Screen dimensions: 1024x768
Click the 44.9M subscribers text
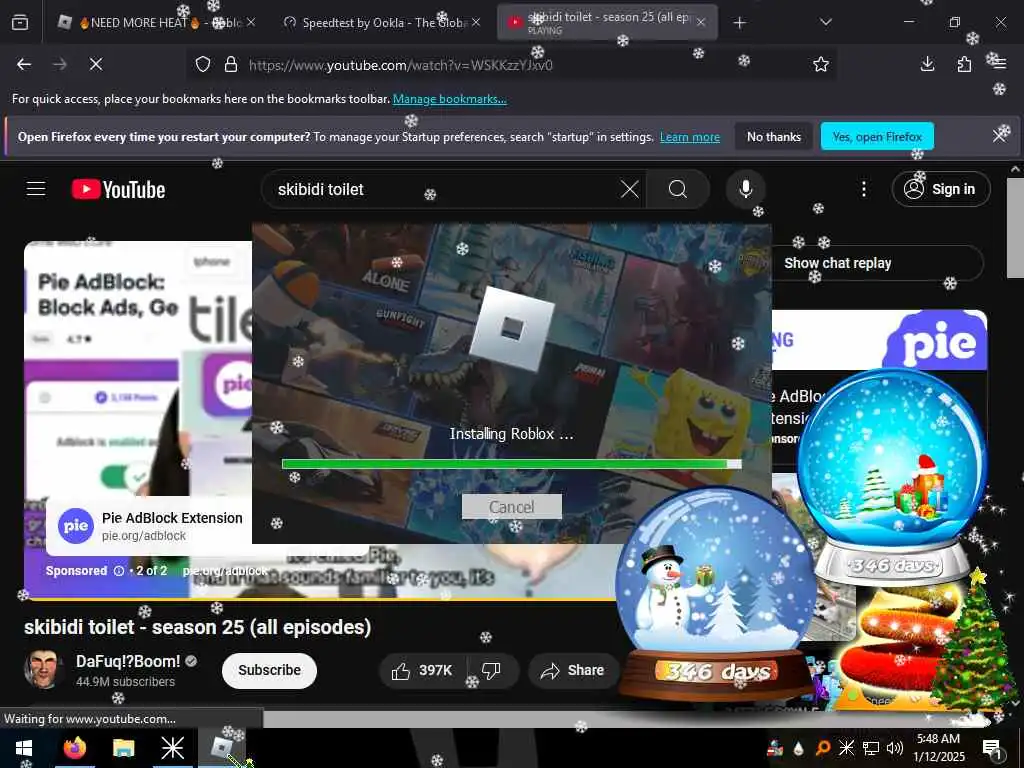pos(125,682)
